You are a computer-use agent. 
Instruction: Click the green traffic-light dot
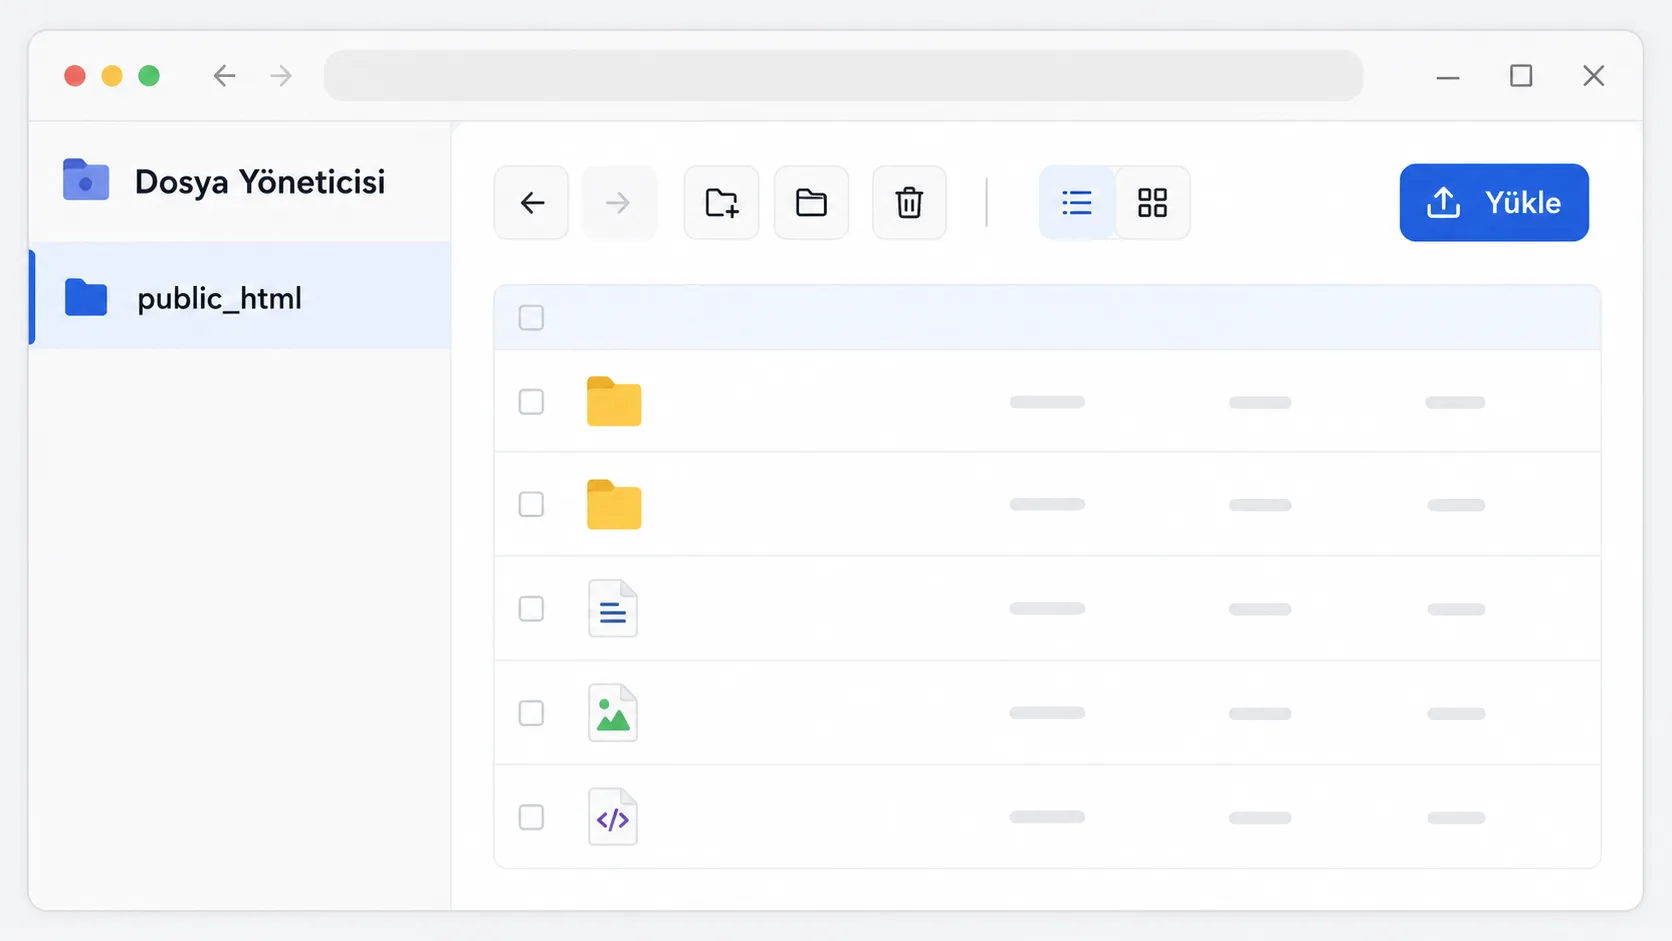149,76
